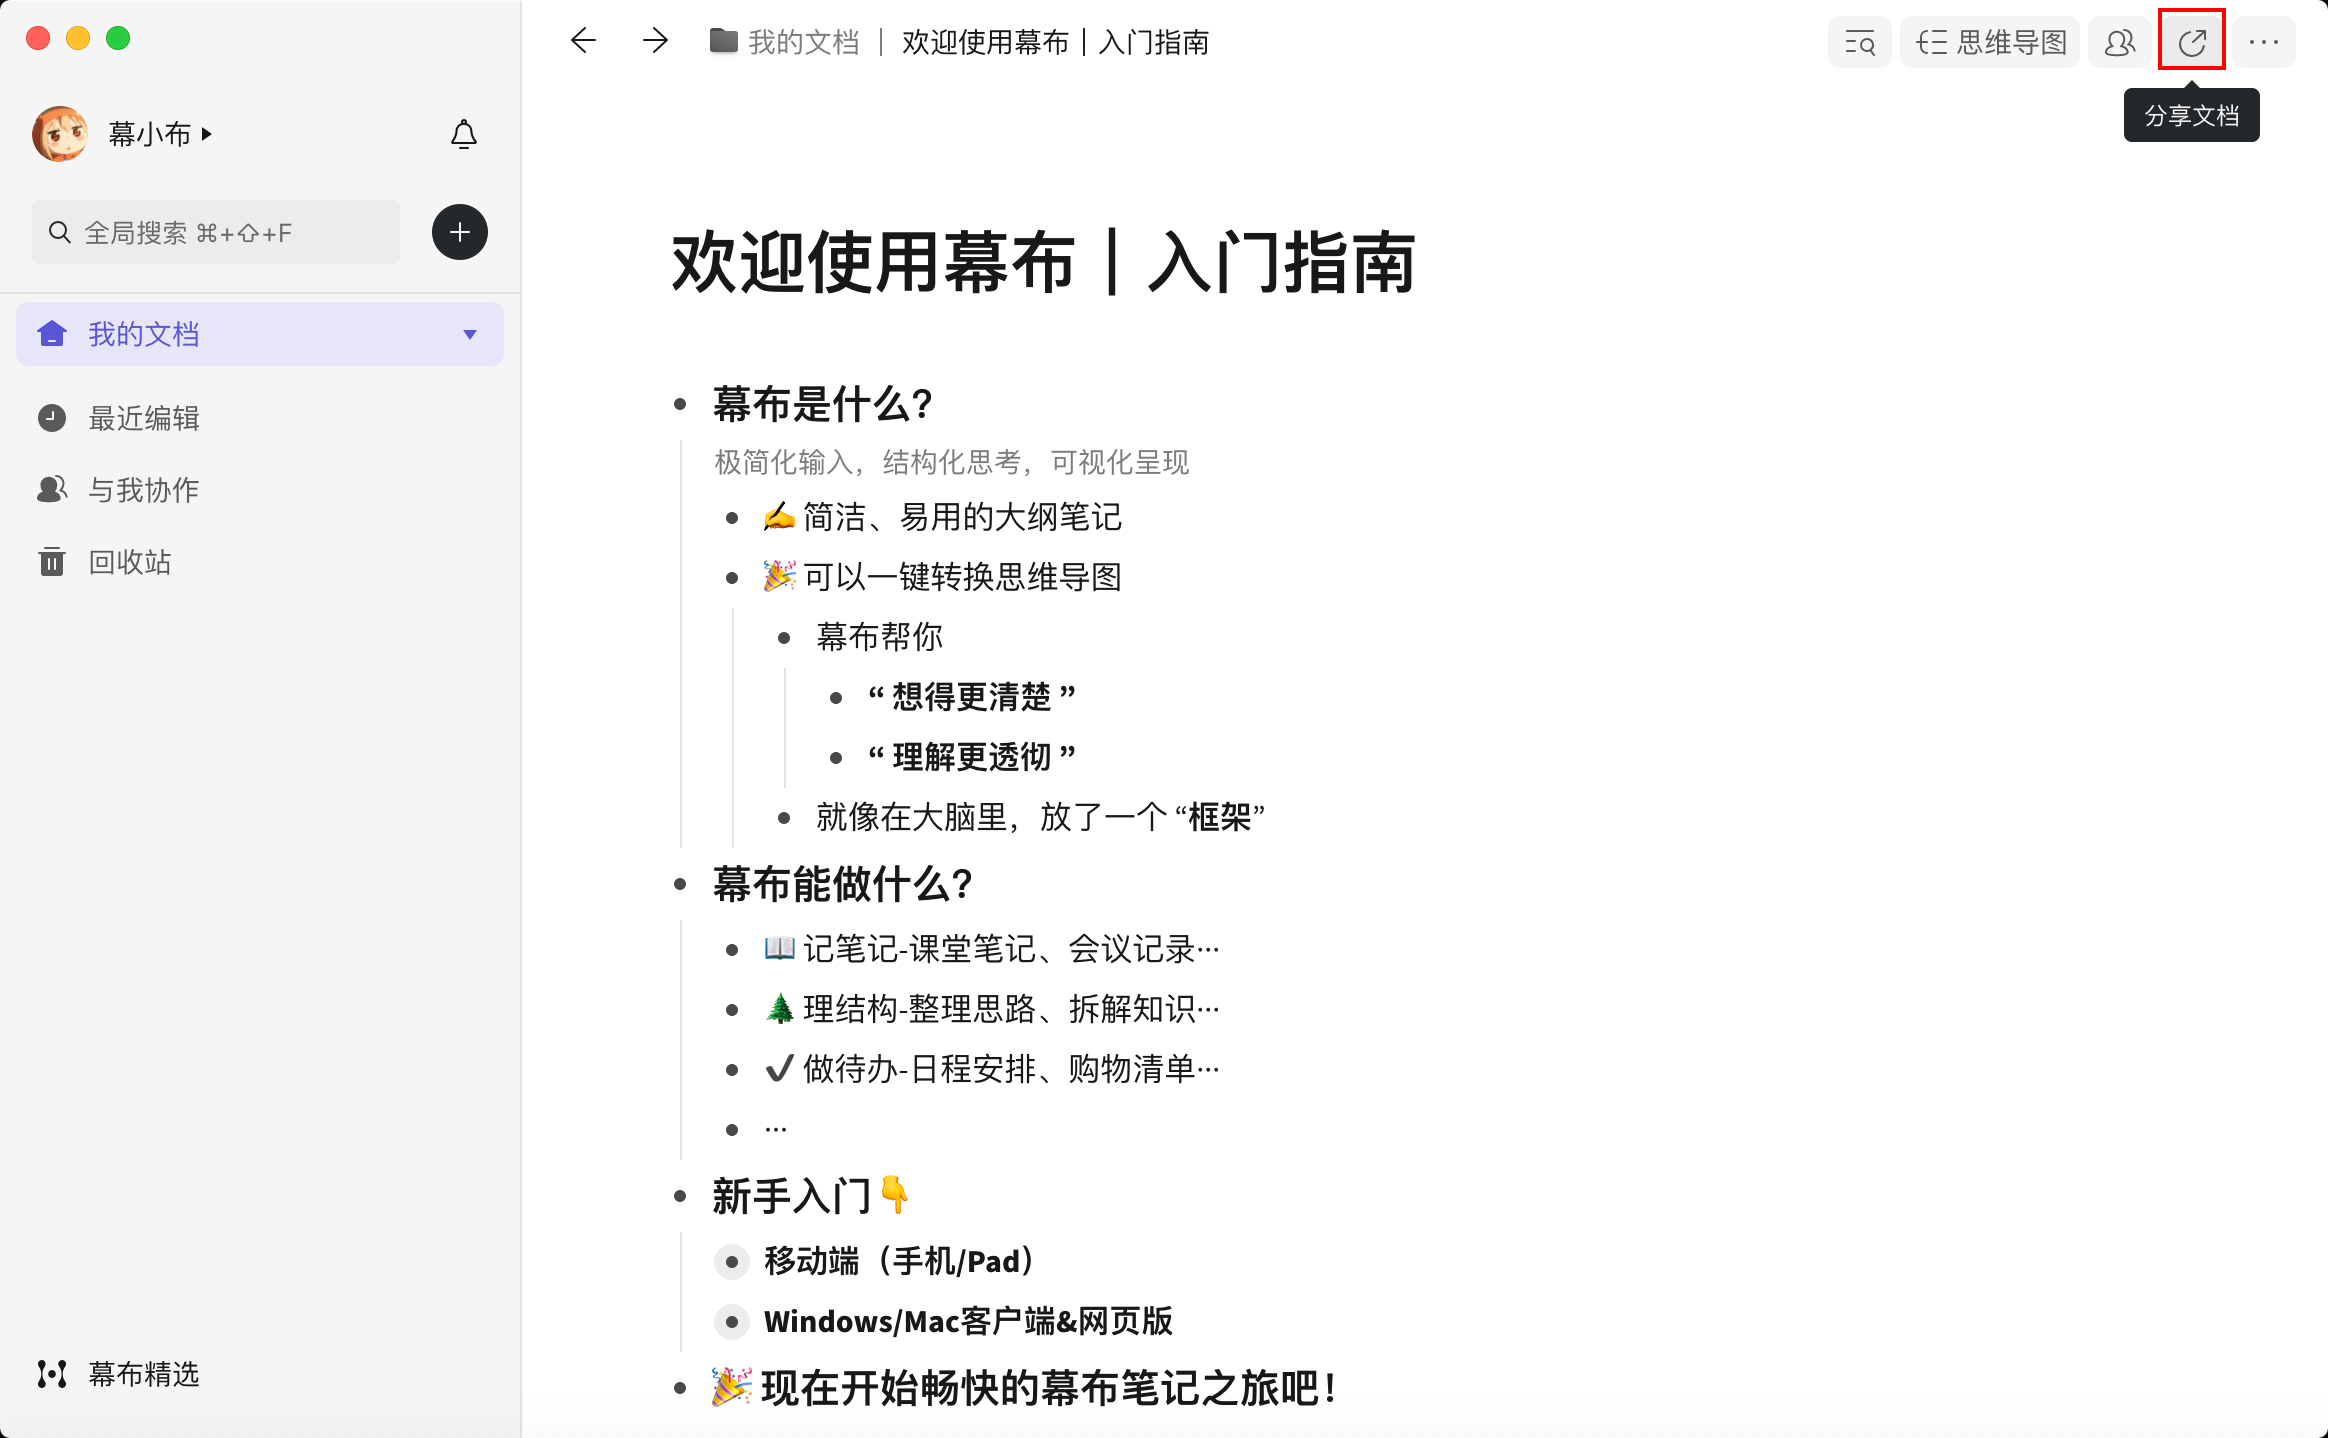Expand the collapsed 移动端（手机/Pad）bullet
The width and height of the screenshot is (2328, 1438).
(732, 1262)
